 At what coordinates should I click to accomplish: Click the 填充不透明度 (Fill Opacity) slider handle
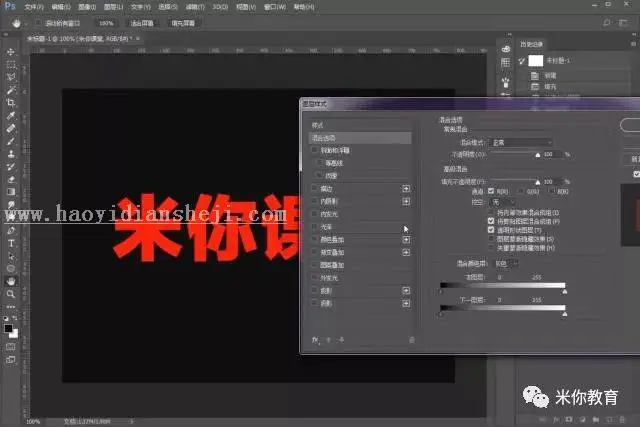tap(538, 182)
